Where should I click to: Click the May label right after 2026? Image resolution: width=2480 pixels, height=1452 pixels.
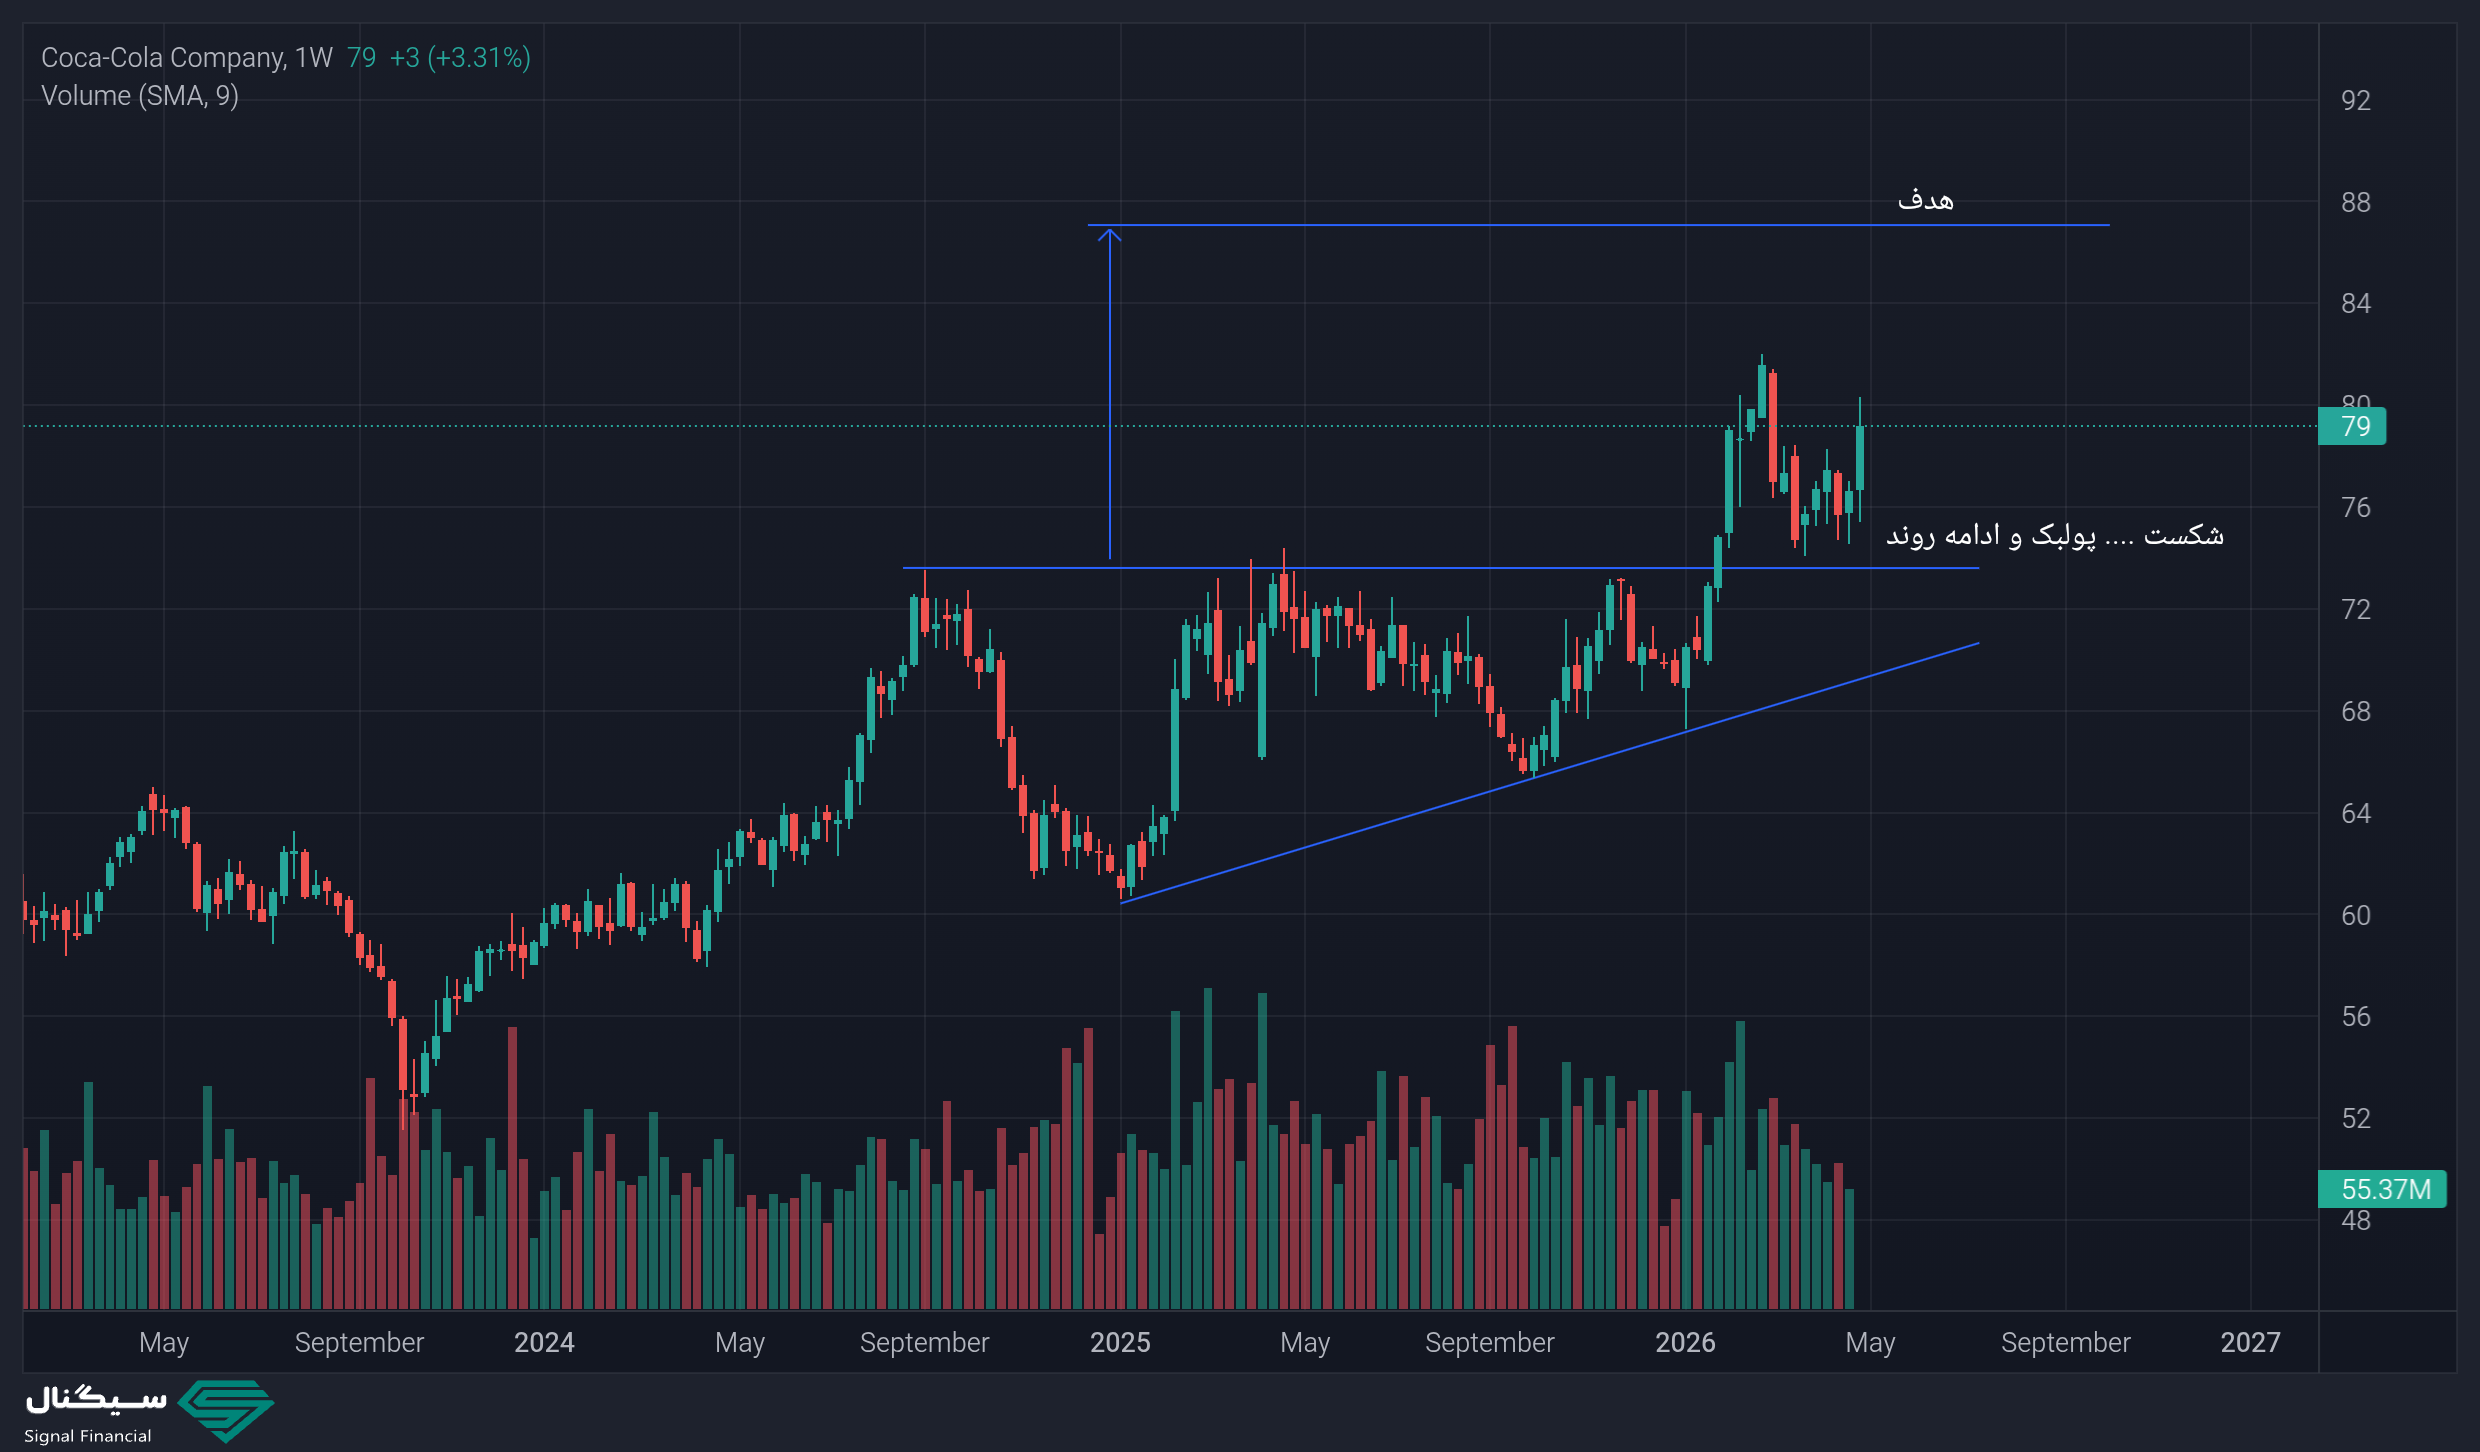point(1870,1343)
